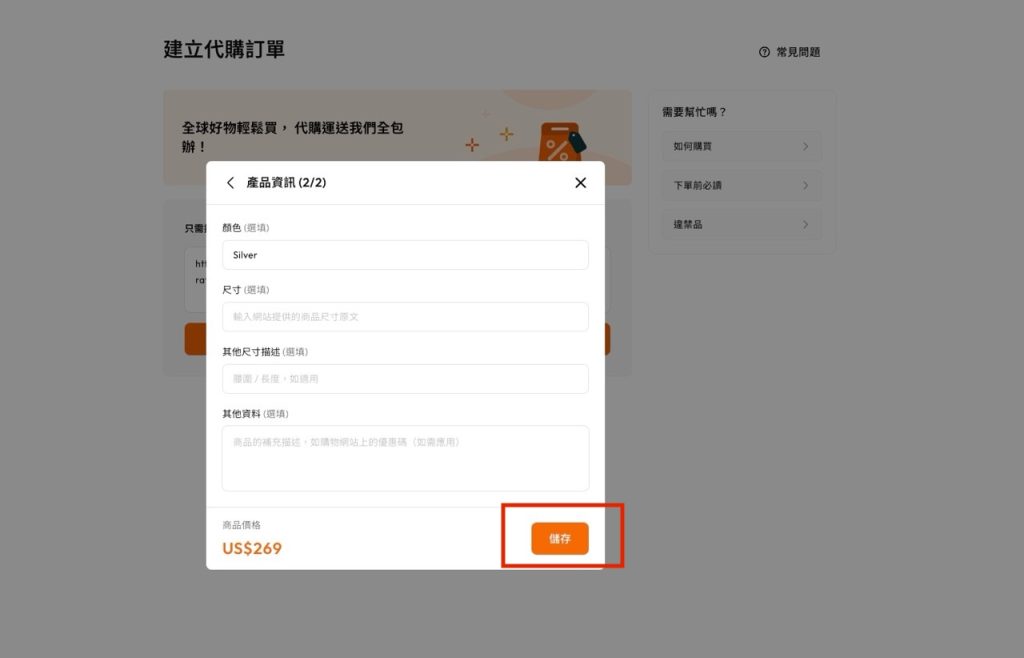Click the back arrow in the product info dialog
Image resolution: width=1024 pixels, height=658 pixels.
pyautogui.click(x=230, y=183)
